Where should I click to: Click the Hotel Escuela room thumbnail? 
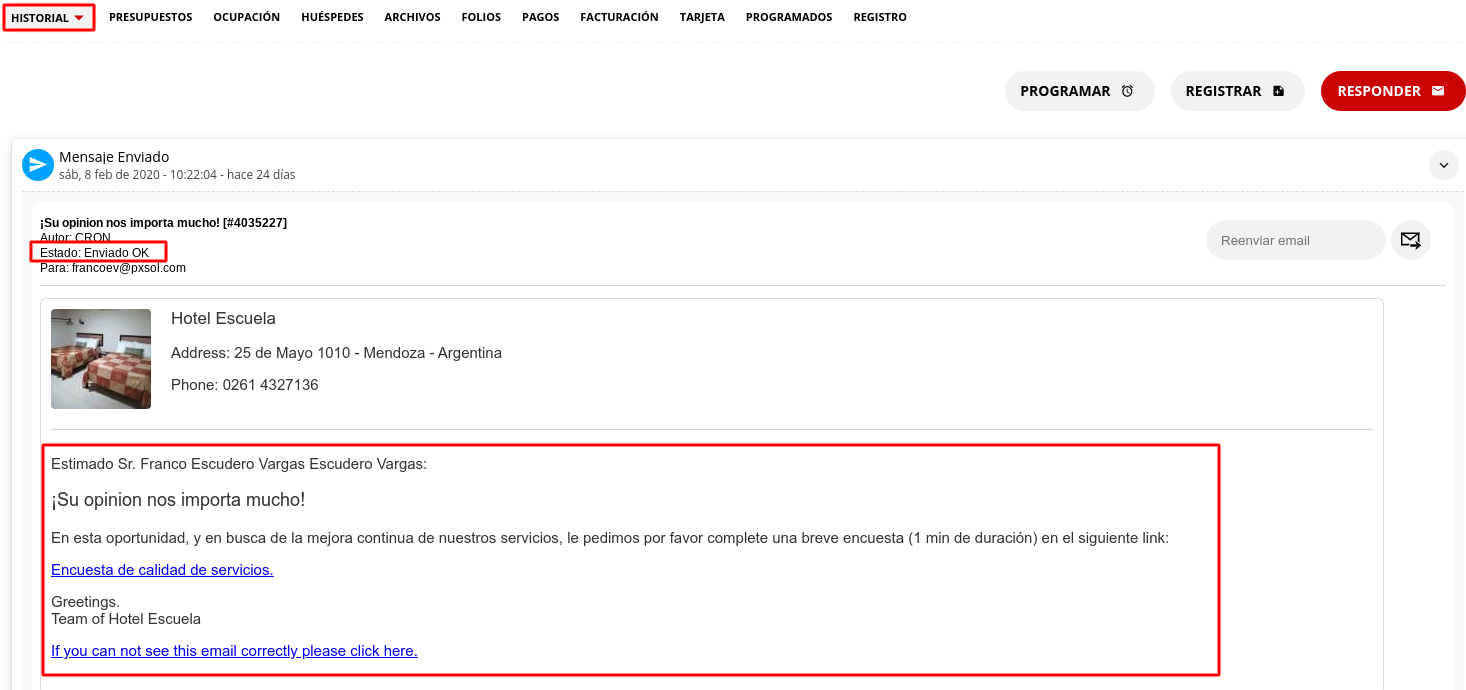(x=101, y=359)
